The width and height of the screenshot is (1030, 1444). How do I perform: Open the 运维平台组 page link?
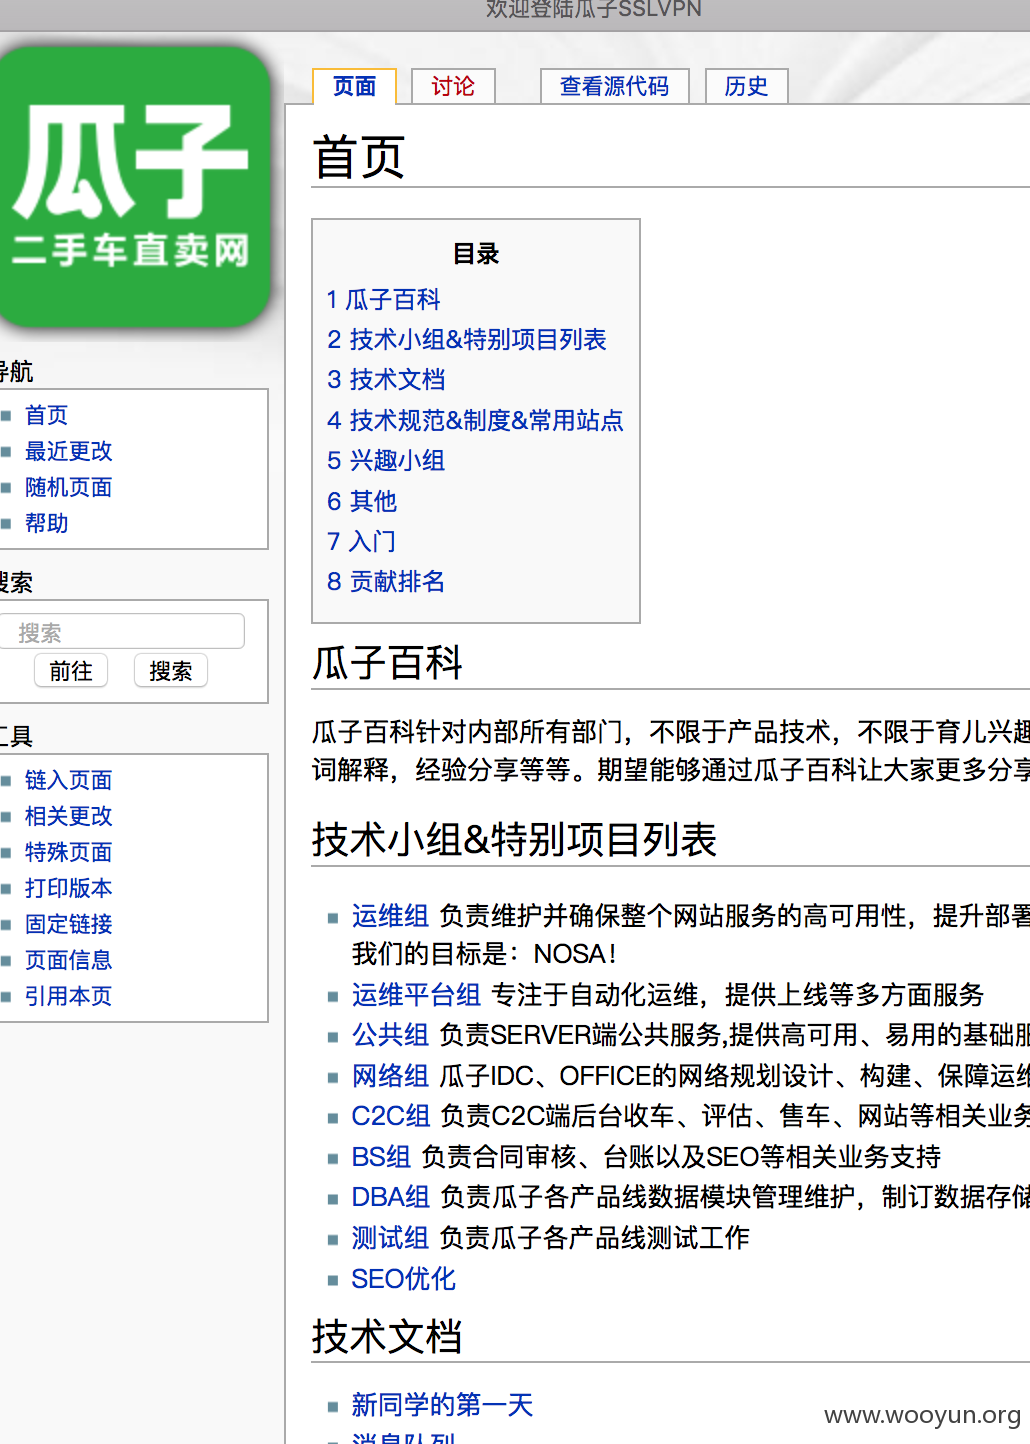tap(416, 994)
